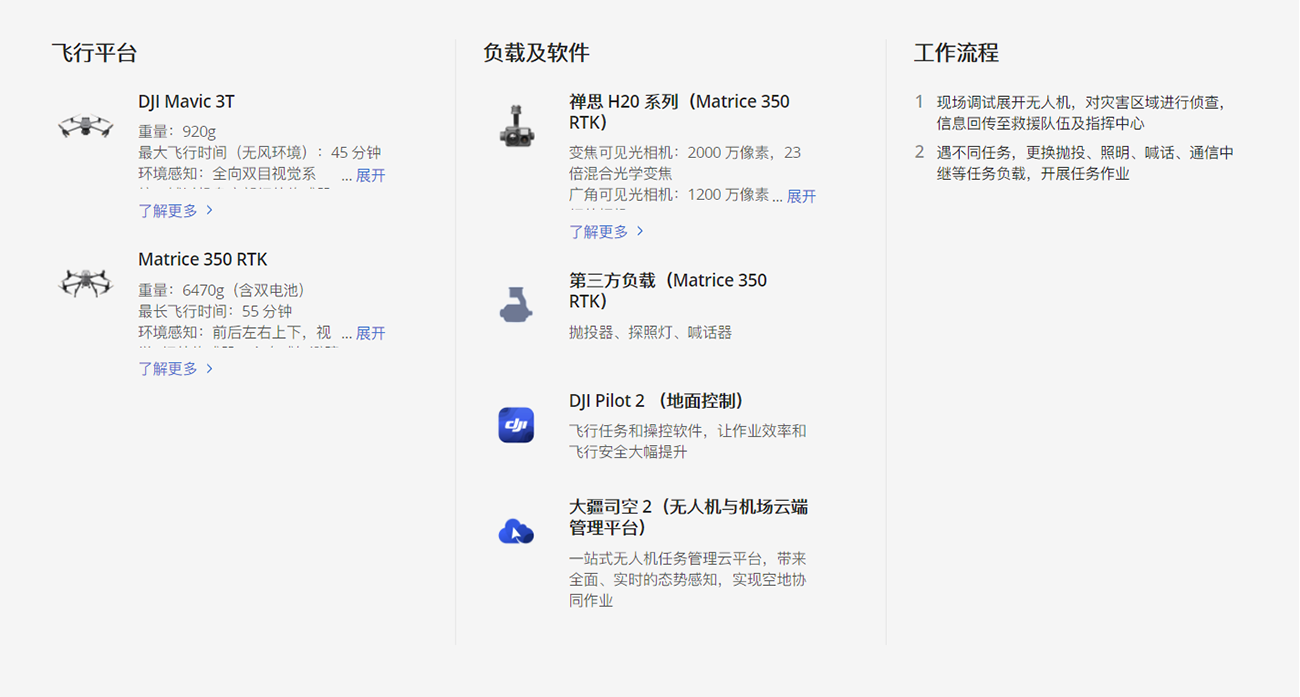Click workflow step 1 text 现场调试展开无人机
1300x697 pixels.
point(1081,112)
